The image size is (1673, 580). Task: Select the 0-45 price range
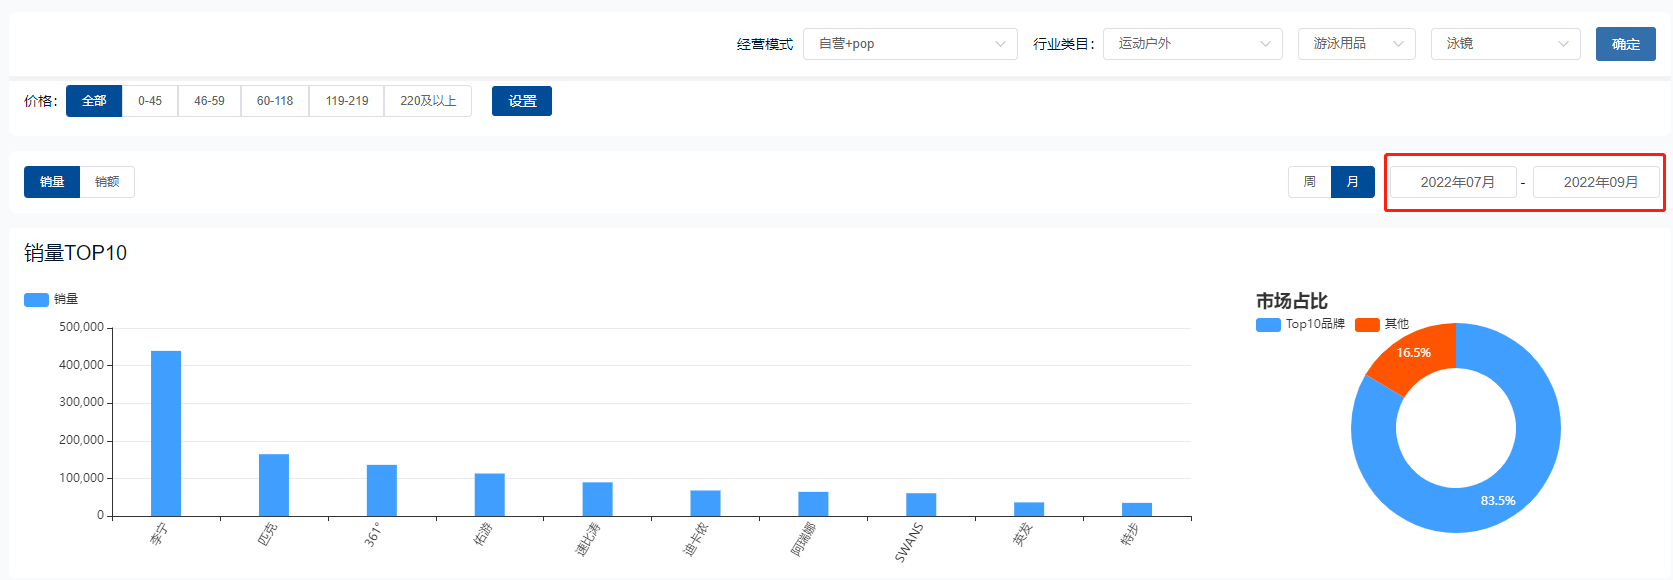150,101
